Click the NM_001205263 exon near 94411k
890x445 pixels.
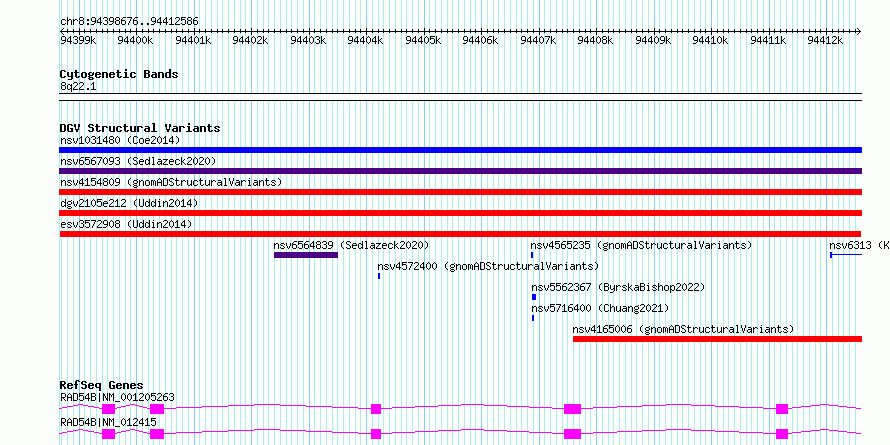(782, 409)
